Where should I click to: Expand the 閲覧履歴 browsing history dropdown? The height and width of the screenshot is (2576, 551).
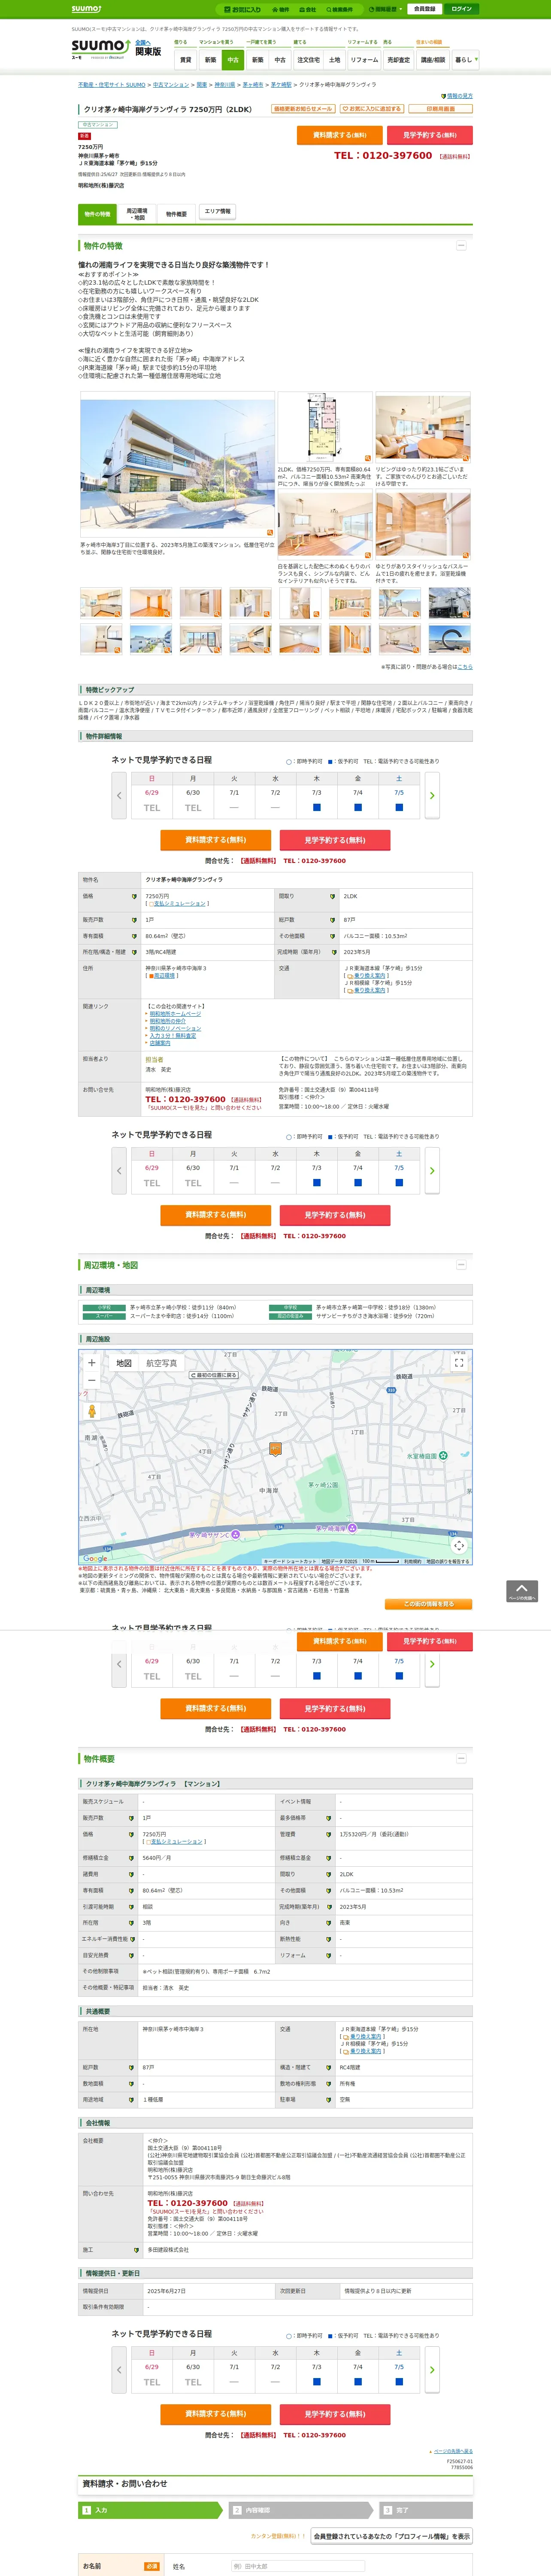385,9
